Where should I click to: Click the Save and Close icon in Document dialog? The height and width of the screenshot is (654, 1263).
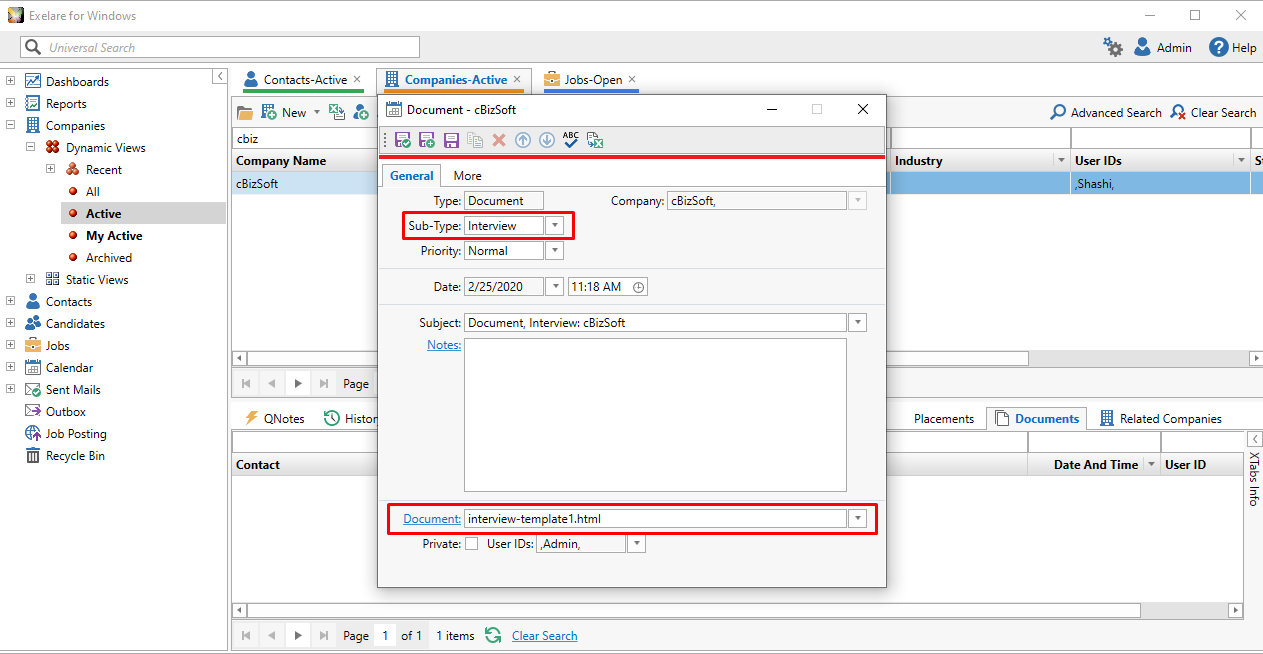tap(402, 140)
